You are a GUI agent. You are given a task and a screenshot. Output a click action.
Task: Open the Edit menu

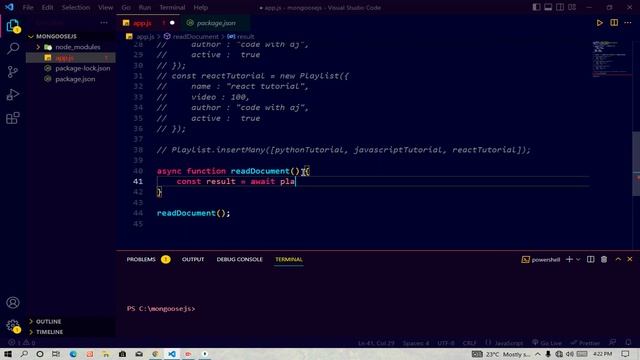[47, 7]
